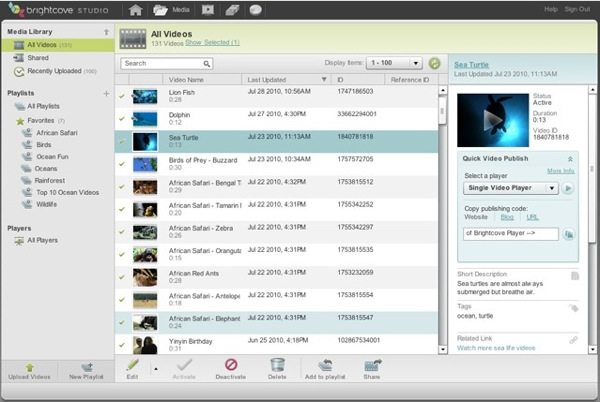Click the New Playlist icon
Viewport: 600px width, 402px height.
(87, 368)
